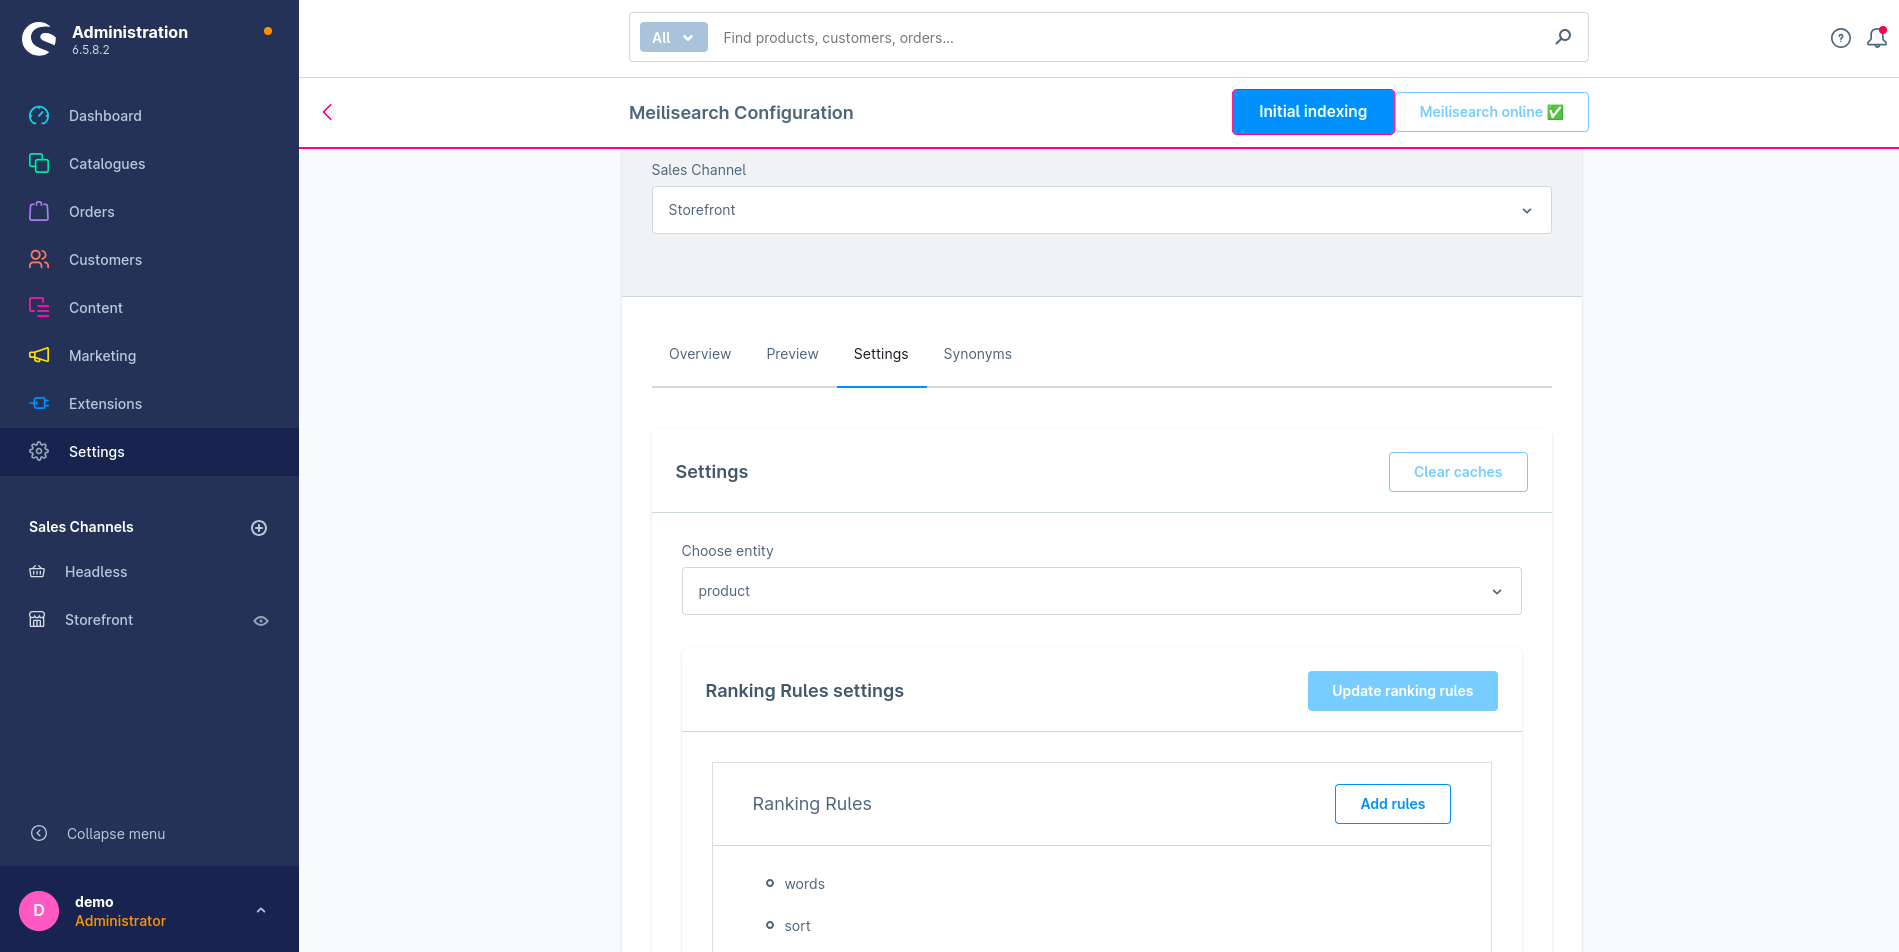Add a new sales channel with plus icon
The width and height of the screenshot is (1899, 952).
(259, 528)
